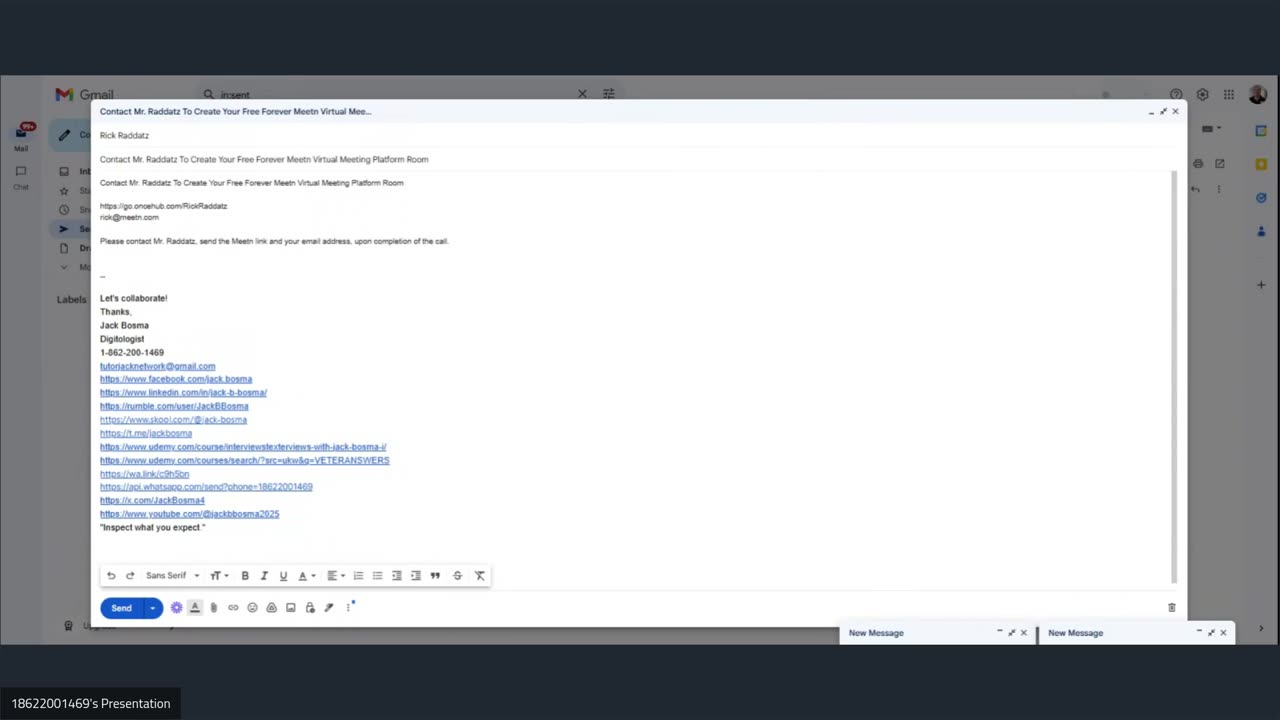
Task: Insert files using Google Drive
Action: point(271,608)
